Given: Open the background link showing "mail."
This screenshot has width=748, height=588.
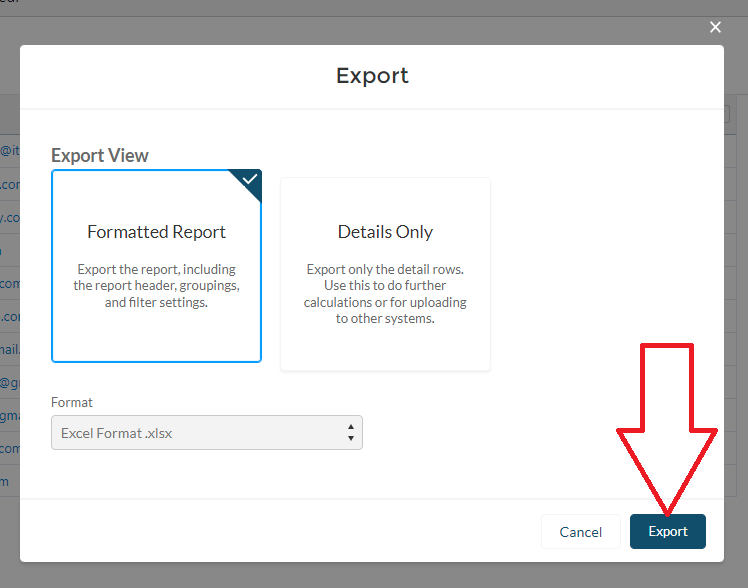Looking at the screenshot, I should (x=9, y=349).
